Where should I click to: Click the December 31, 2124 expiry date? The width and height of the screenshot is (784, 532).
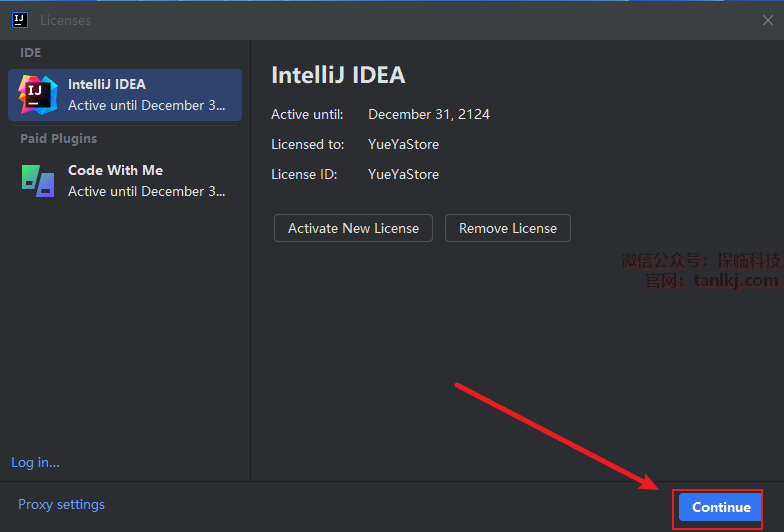click(429, 114)
